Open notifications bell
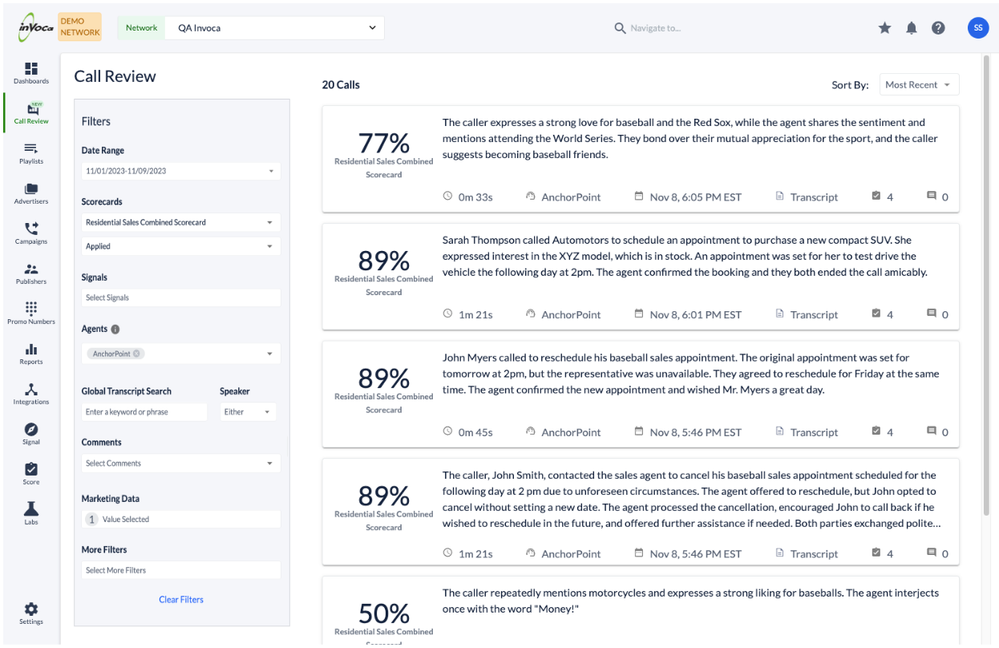This screenshot has height=648, width=999. [x=911, y=28]
